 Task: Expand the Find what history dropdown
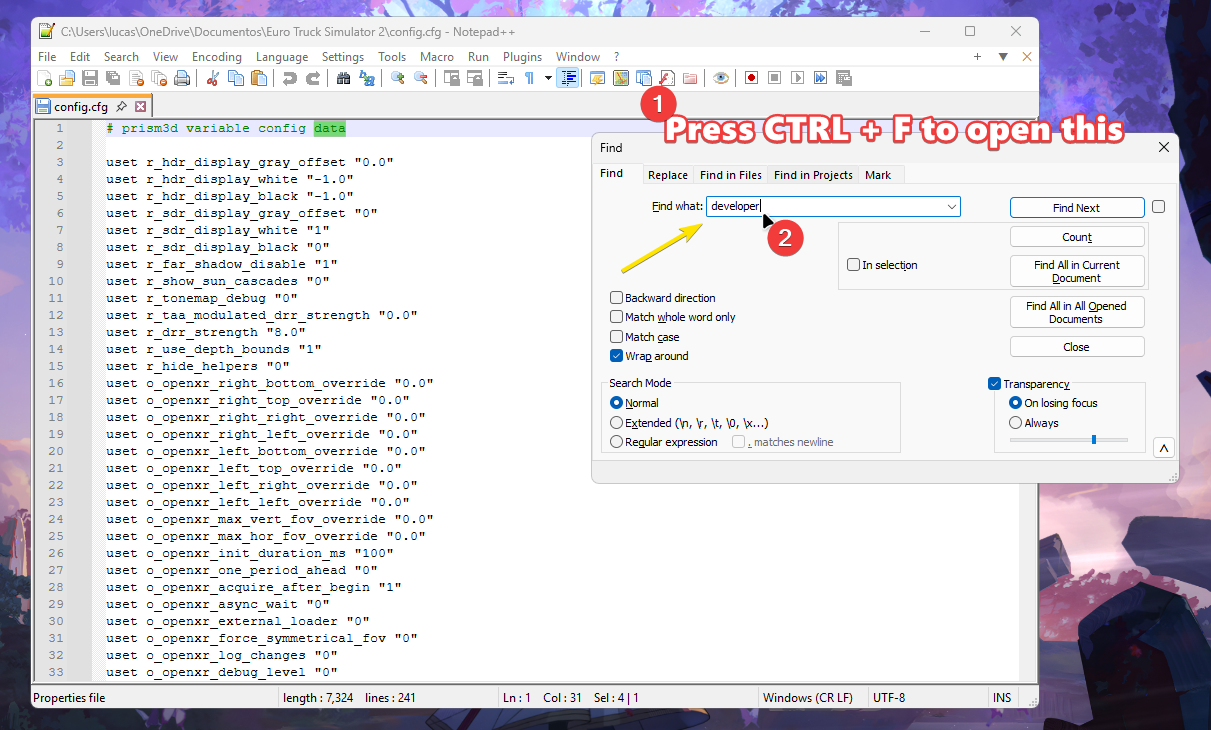coord(951,207)
